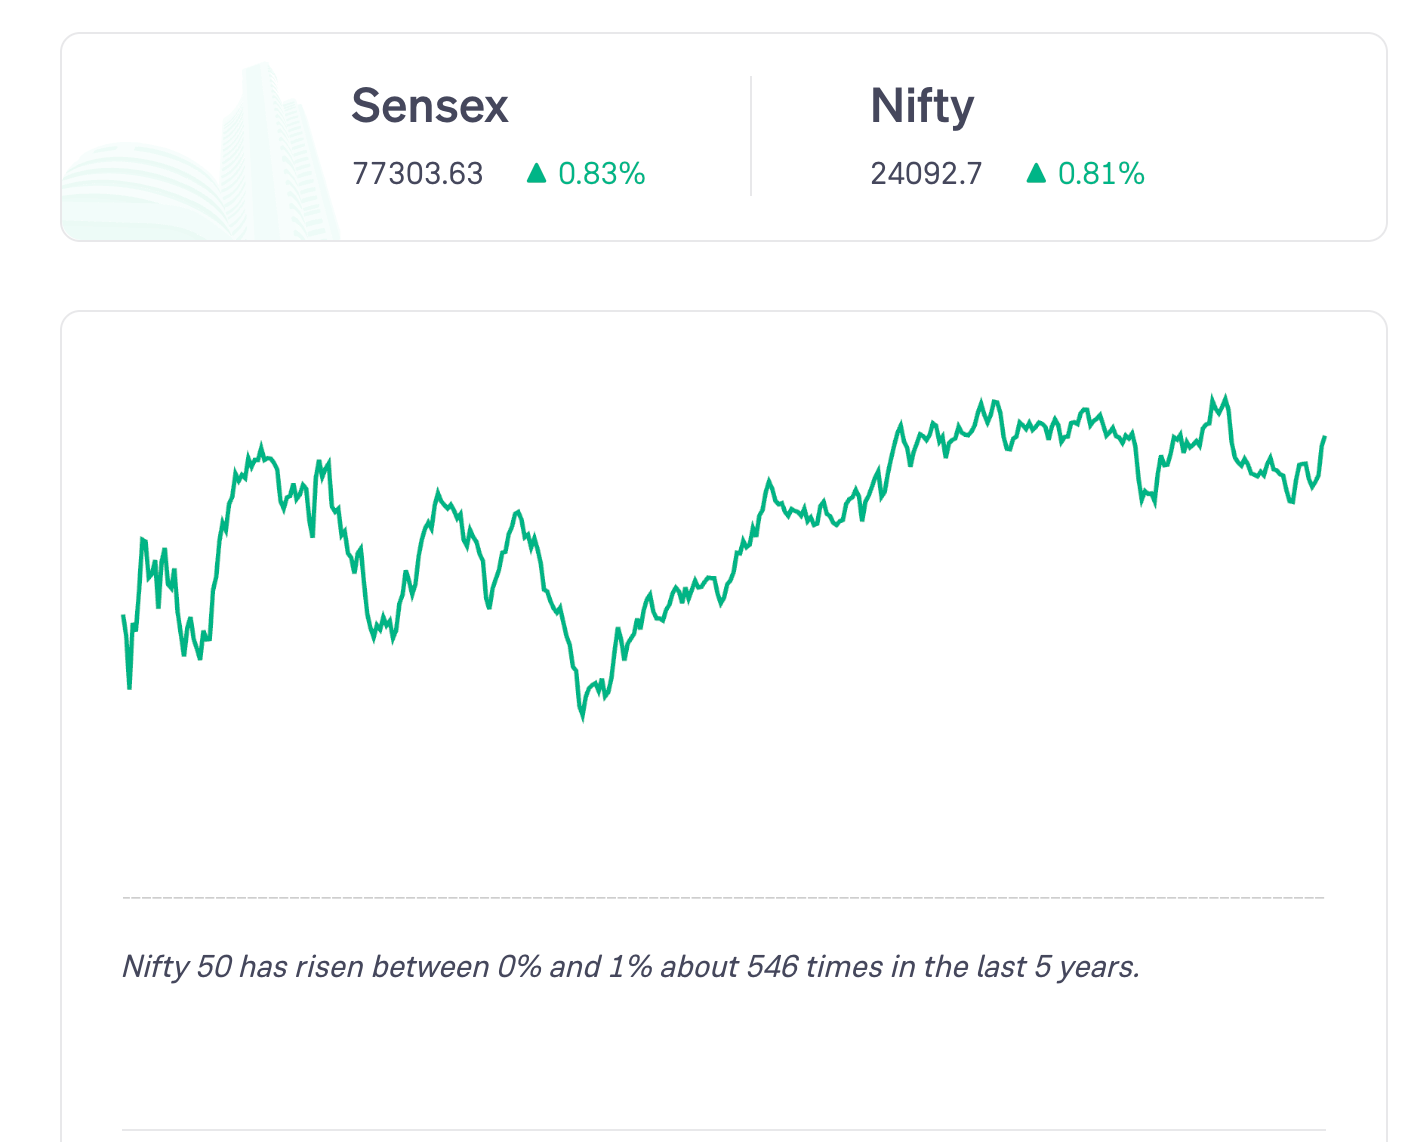This screenshot has width=1404, height=1142.
Task: Click the lowest trough of the green chart line
Action: tap(582, 716)
